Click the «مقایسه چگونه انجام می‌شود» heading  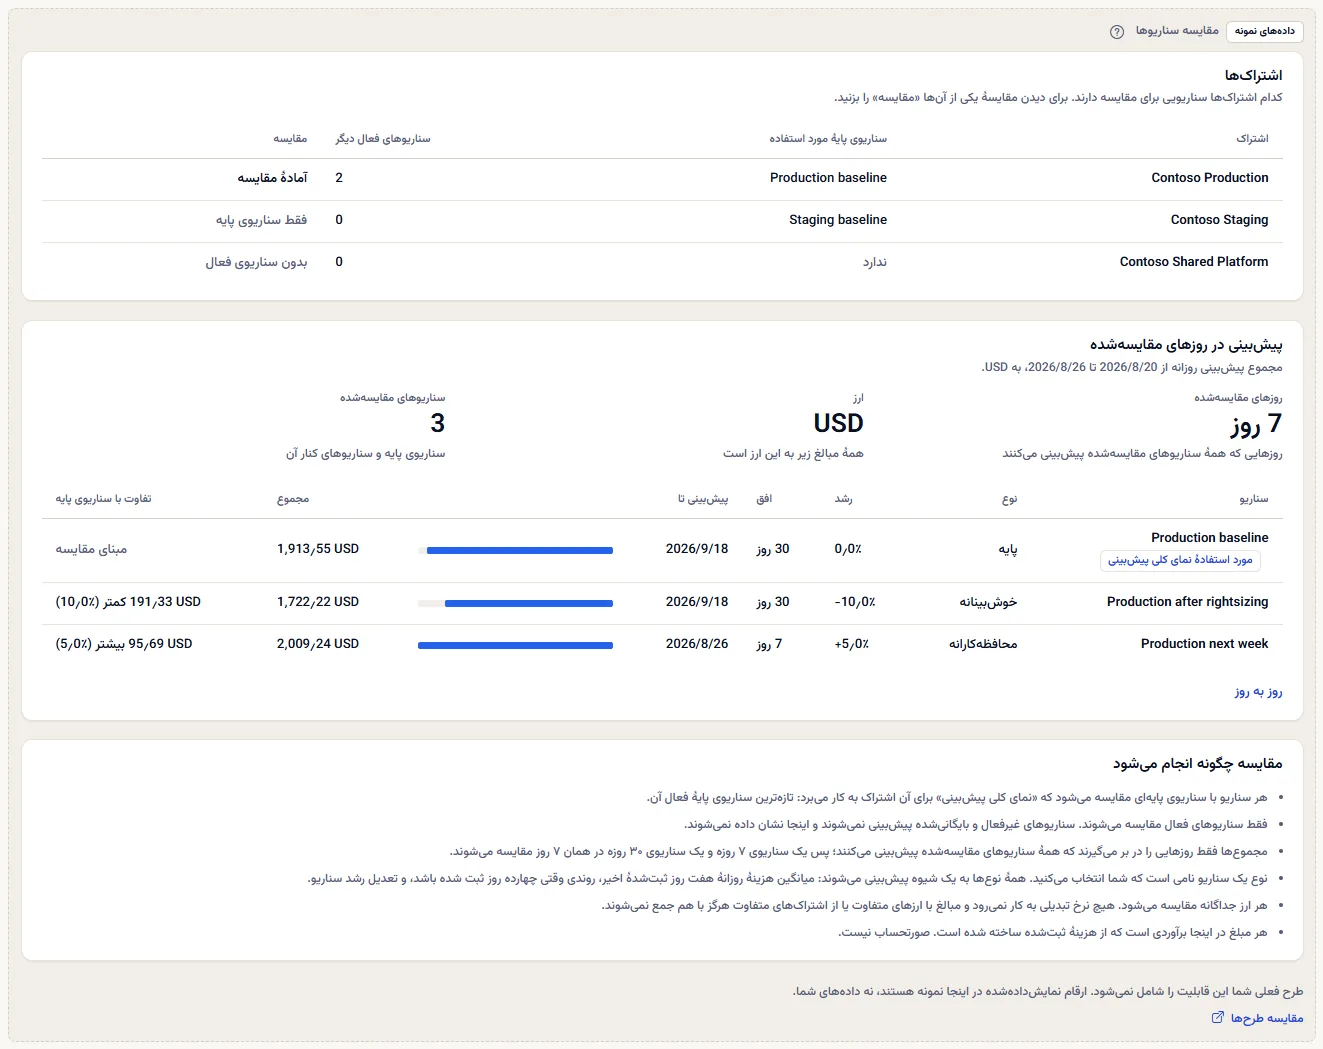point(1197,763)
